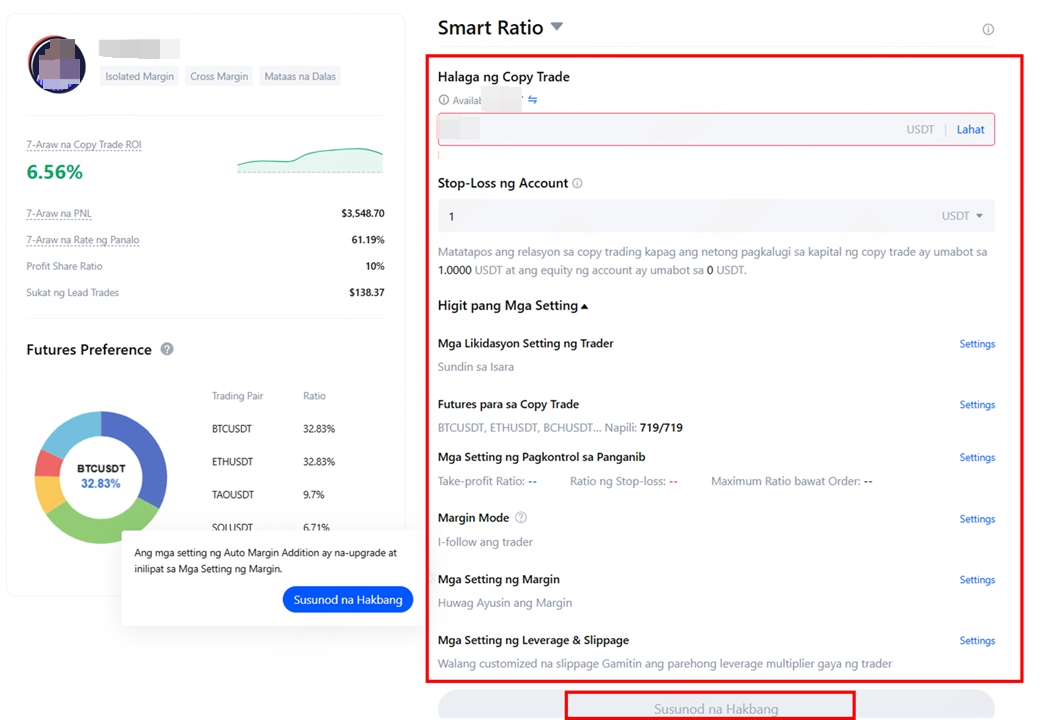Click the blue Susunod na Hakbang button
Screen dimensions: 1058x720
click(x=348, y=600)
